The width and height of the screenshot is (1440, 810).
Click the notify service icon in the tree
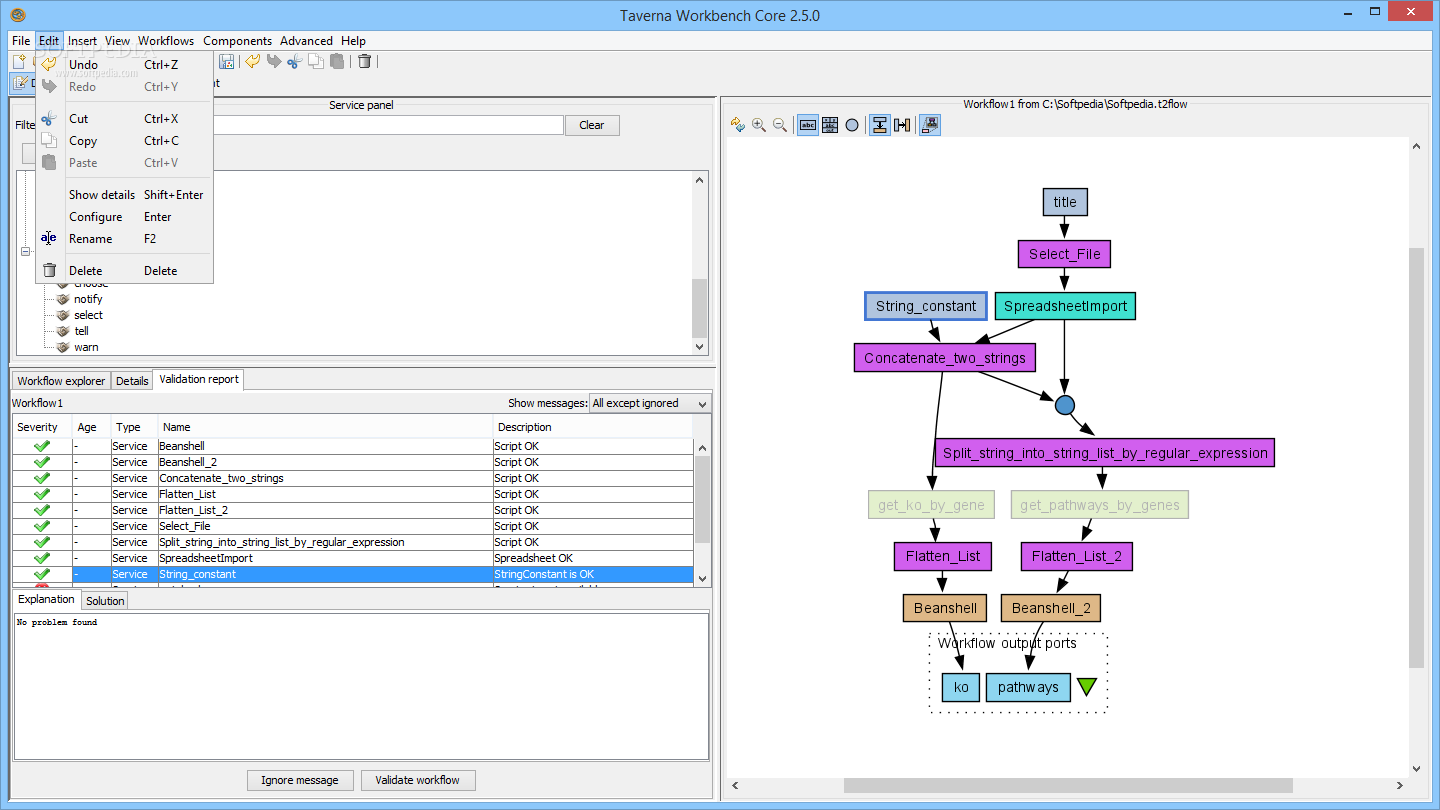coord(63,299)
